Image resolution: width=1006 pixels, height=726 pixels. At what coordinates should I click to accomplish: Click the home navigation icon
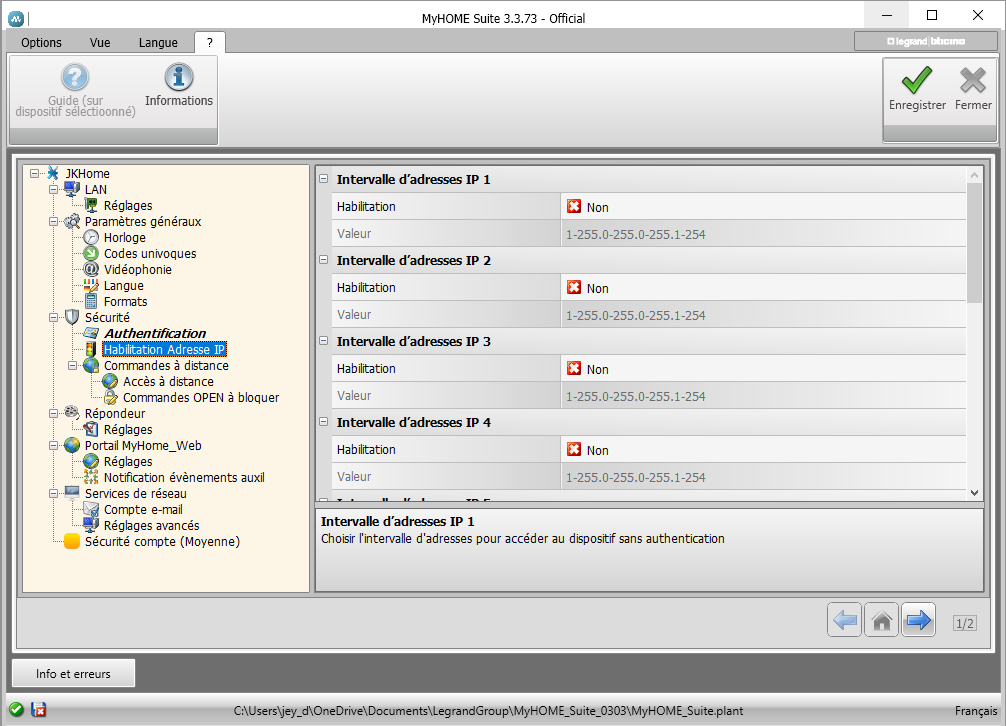tap(882, 620)
